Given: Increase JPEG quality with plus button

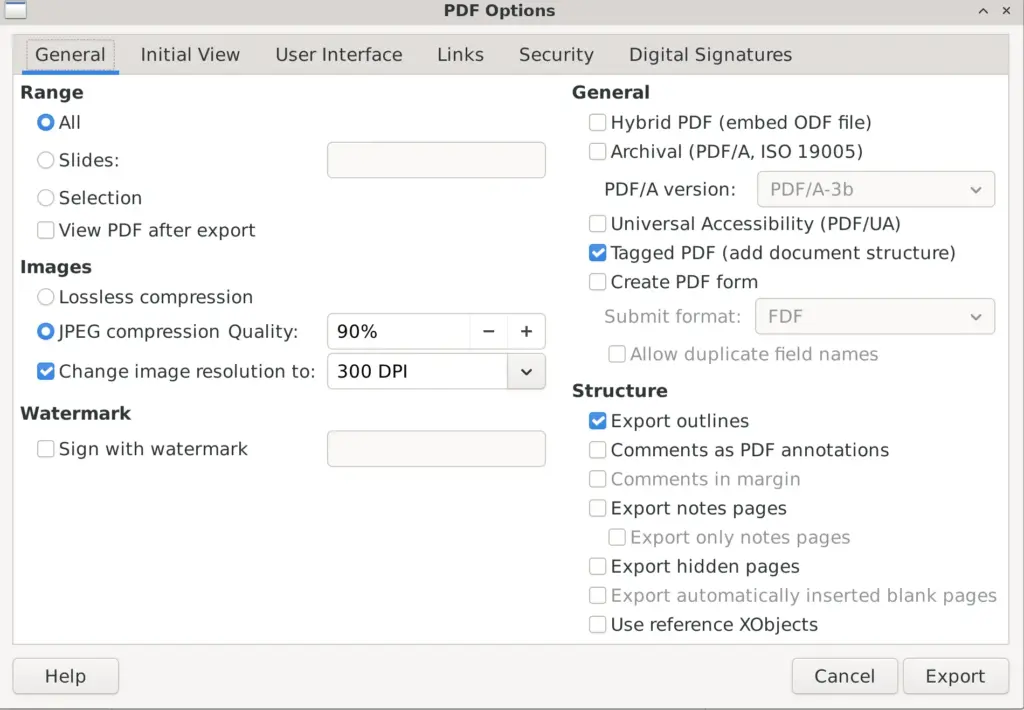Looking at the screenshot, I should click(526, 332).
